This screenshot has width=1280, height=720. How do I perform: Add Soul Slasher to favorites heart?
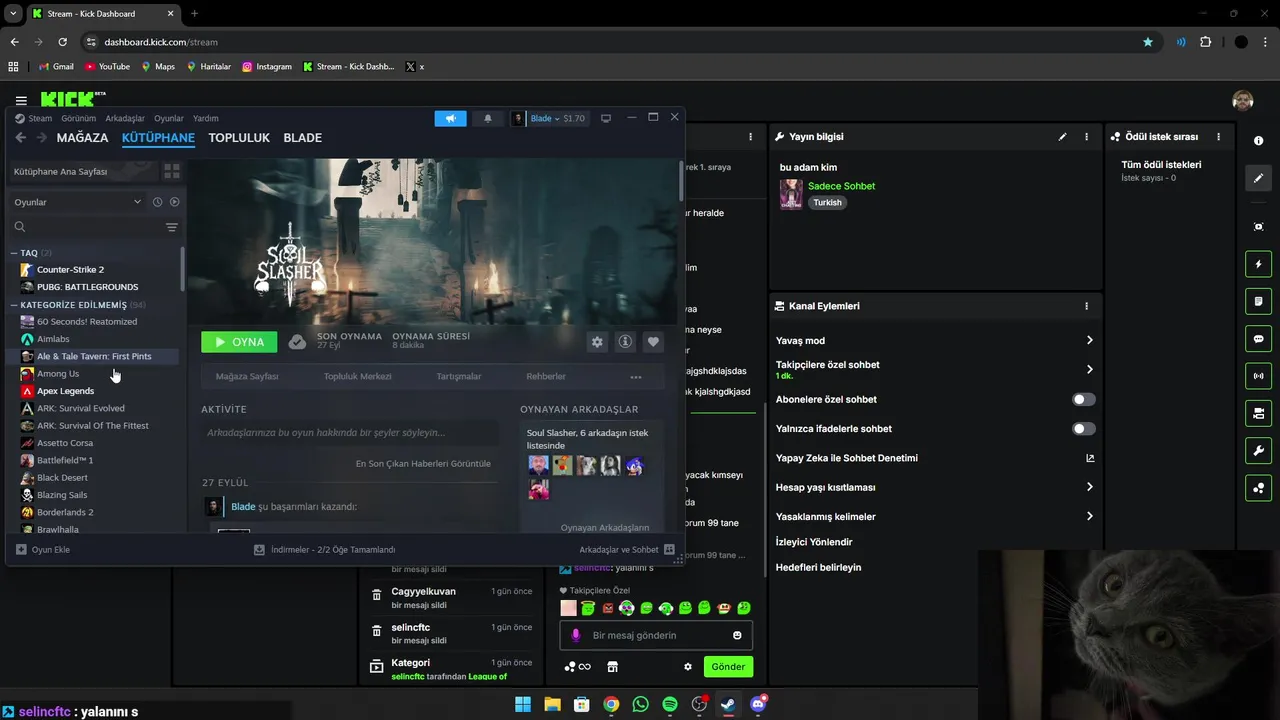(653, 342)
